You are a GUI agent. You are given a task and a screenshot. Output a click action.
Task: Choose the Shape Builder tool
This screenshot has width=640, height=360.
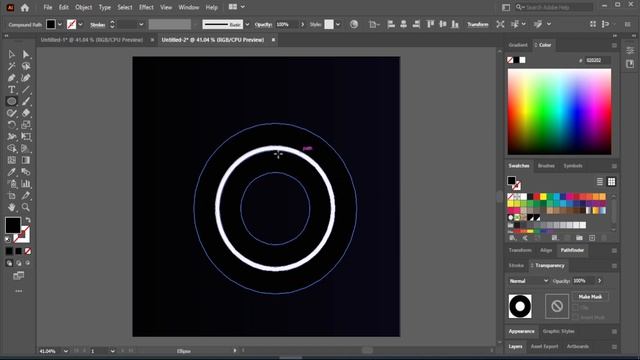click(11, 149)
